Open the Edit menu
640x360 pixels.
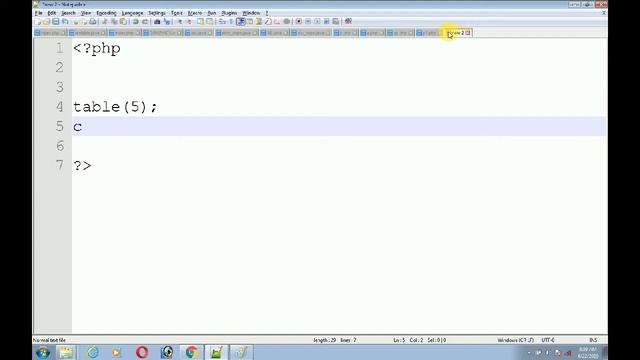coord(51,13)
